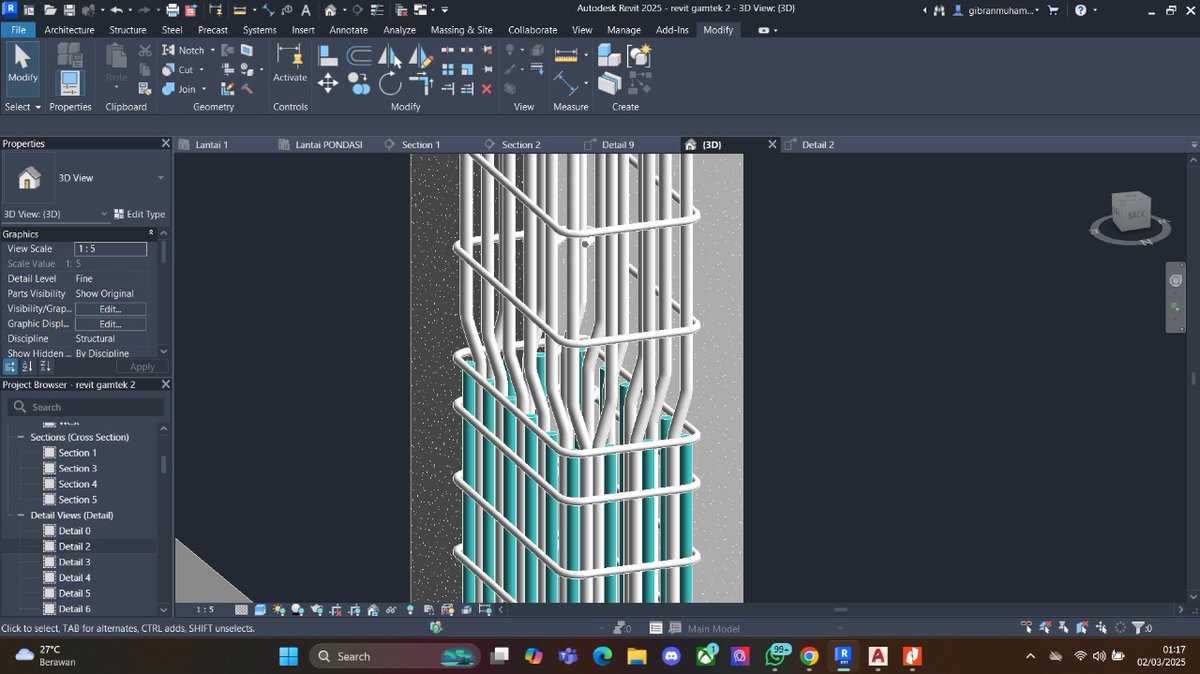Click the Notch geometry tool
The image size is (1200, 674).
[x=182, y=50]
